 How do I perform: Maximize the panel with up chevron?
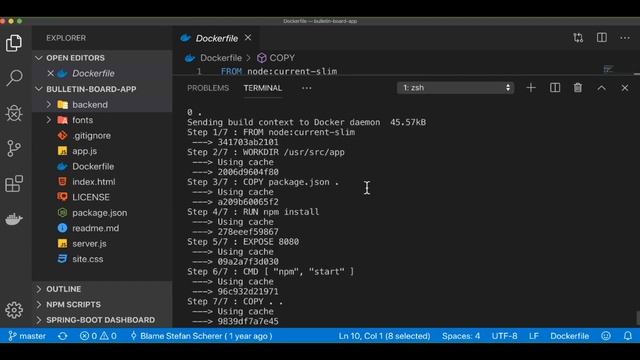click(x=601, y=88)
